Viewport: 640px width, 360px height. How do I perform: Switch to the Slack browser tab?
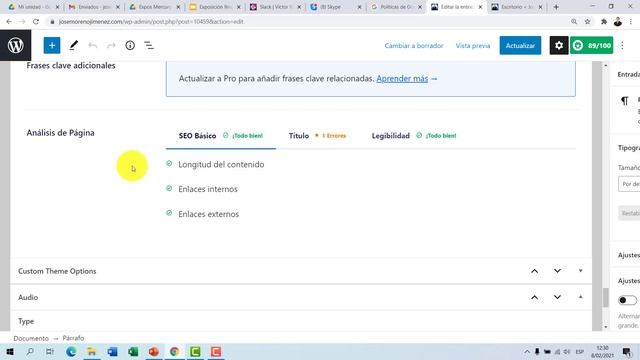(275, 7)
